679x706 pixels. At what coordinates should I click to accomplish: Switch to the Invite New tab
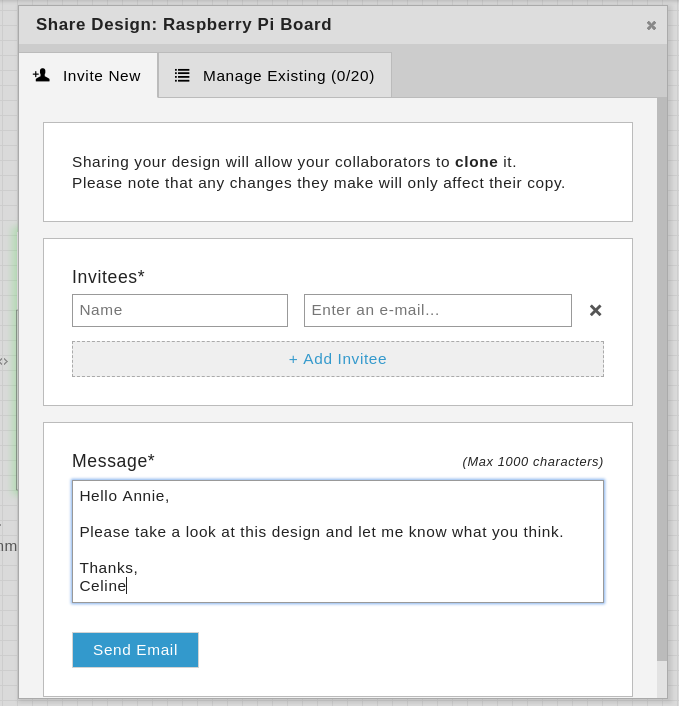point(88,75)
